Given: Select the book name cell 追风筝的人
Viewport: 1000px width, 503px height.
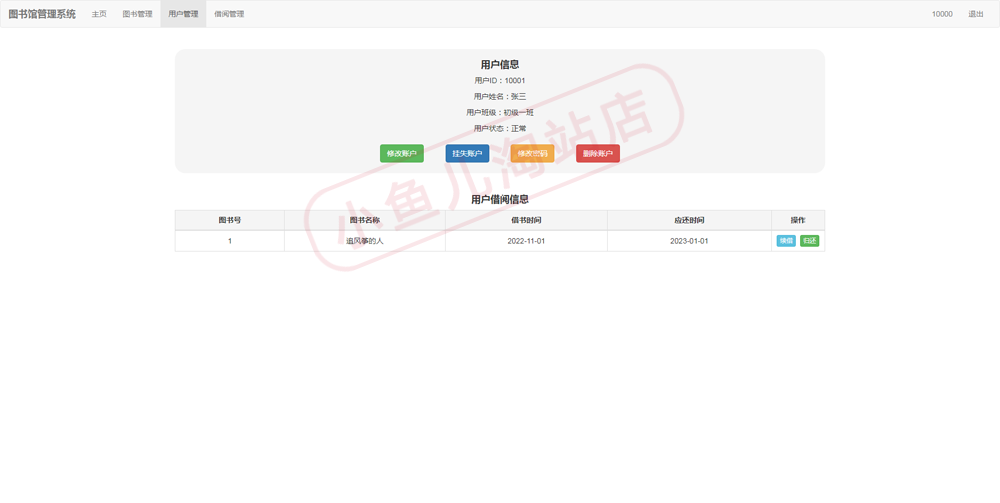Looking at the screenshot, I should click(x=365, y=241).
